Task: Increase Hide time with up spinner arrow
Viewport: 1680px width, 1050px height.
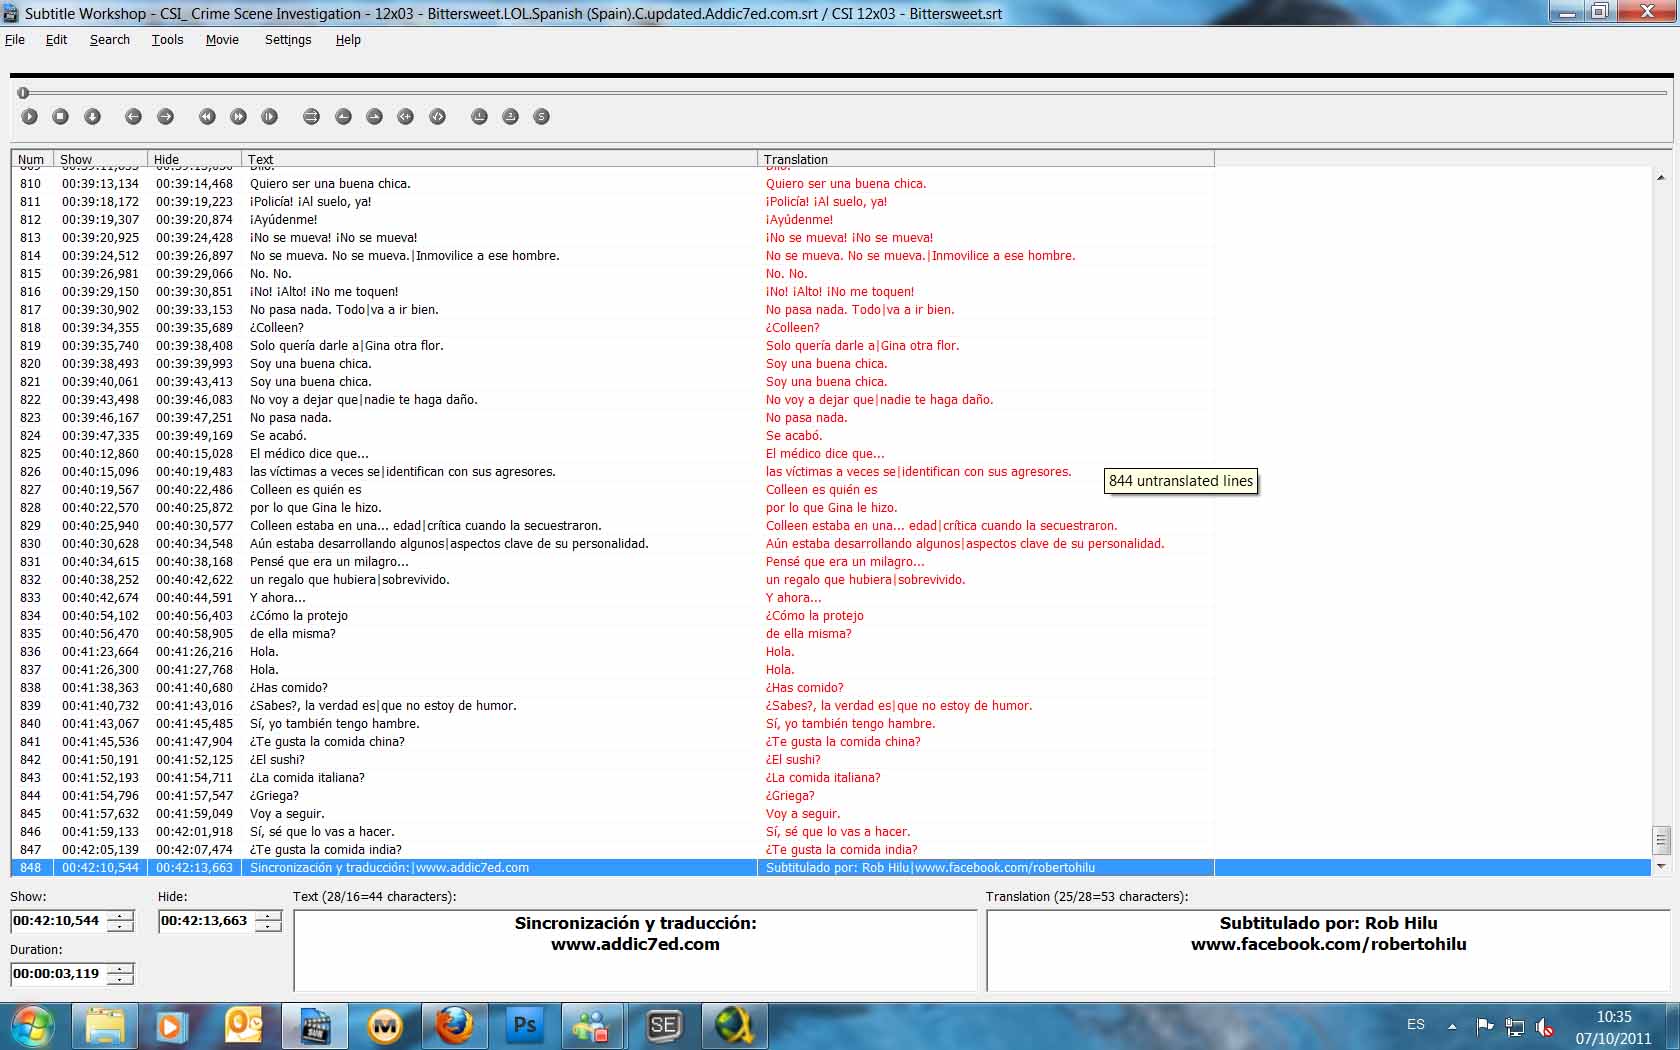Action: 268,916
